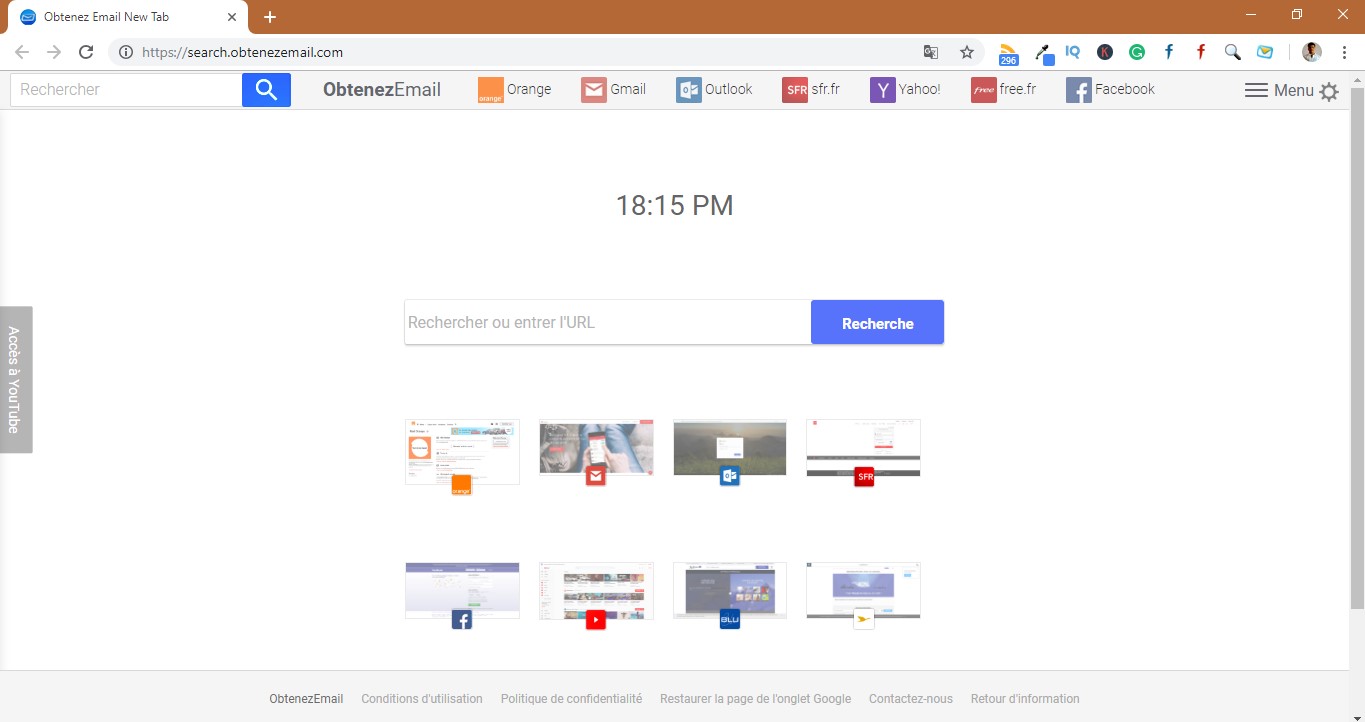Click the Recherche button
This screenshot has width=1365, height=722.
click(x=876, y=322)
